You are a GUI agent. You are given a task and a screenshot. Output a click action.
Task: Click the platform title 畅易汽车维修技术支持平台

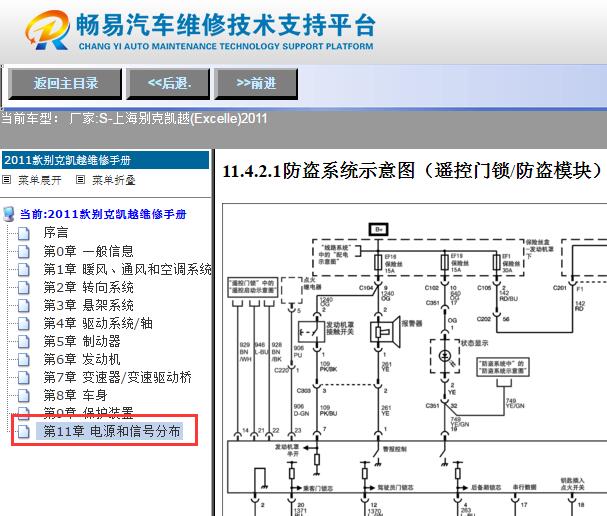(226, 25)
